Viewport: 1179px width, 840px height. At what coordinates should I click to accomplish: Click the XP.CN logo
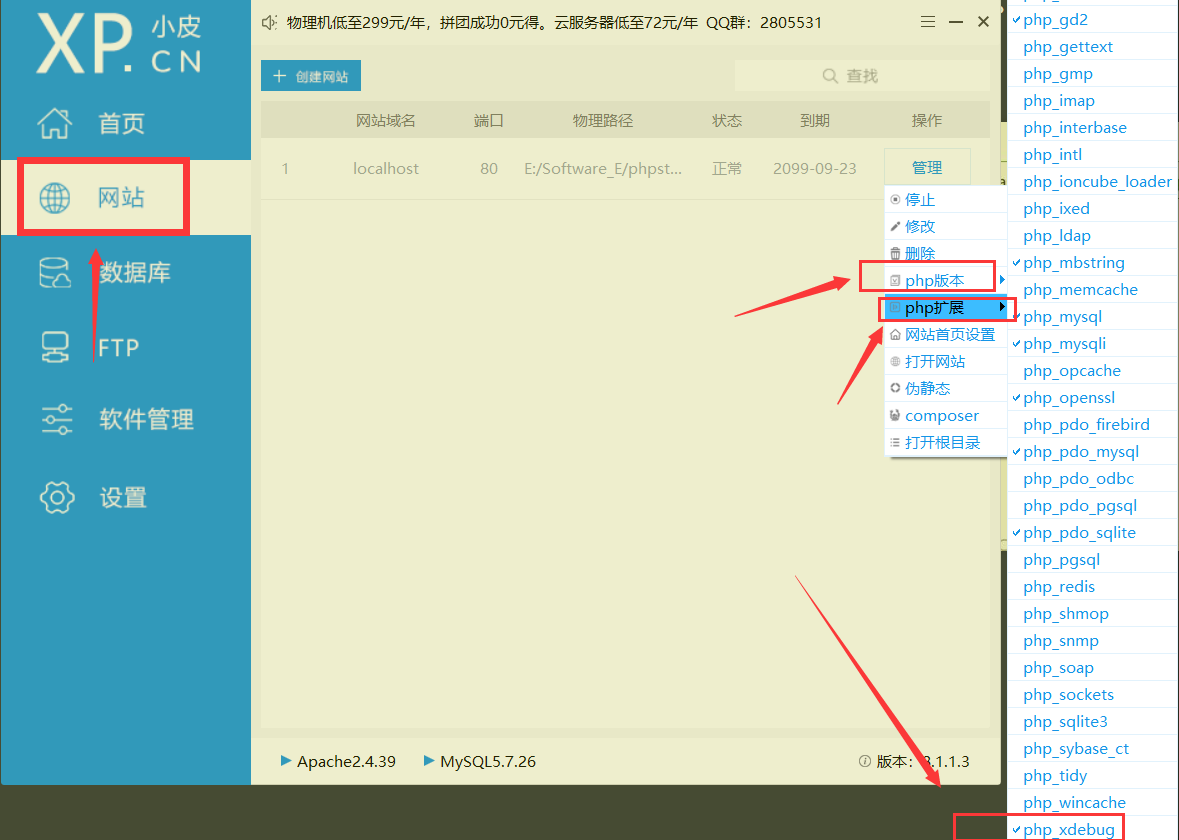pyautogui.click(x=120, y=43)
